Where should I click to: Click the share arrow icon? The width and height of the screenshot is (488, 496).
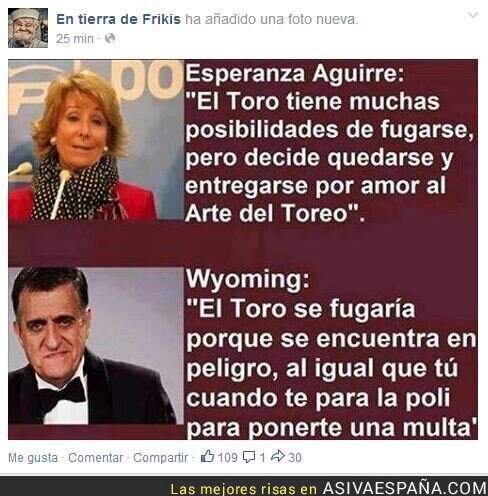click(x=278, y=456)
